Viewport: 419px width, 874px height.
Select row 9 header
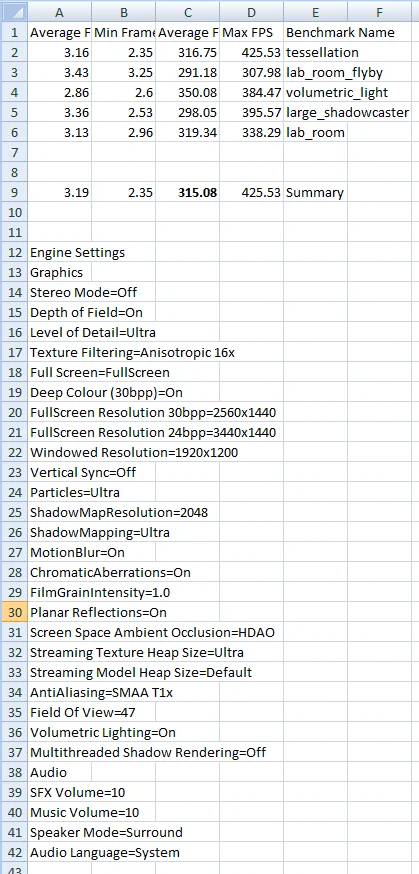[14, 192]
